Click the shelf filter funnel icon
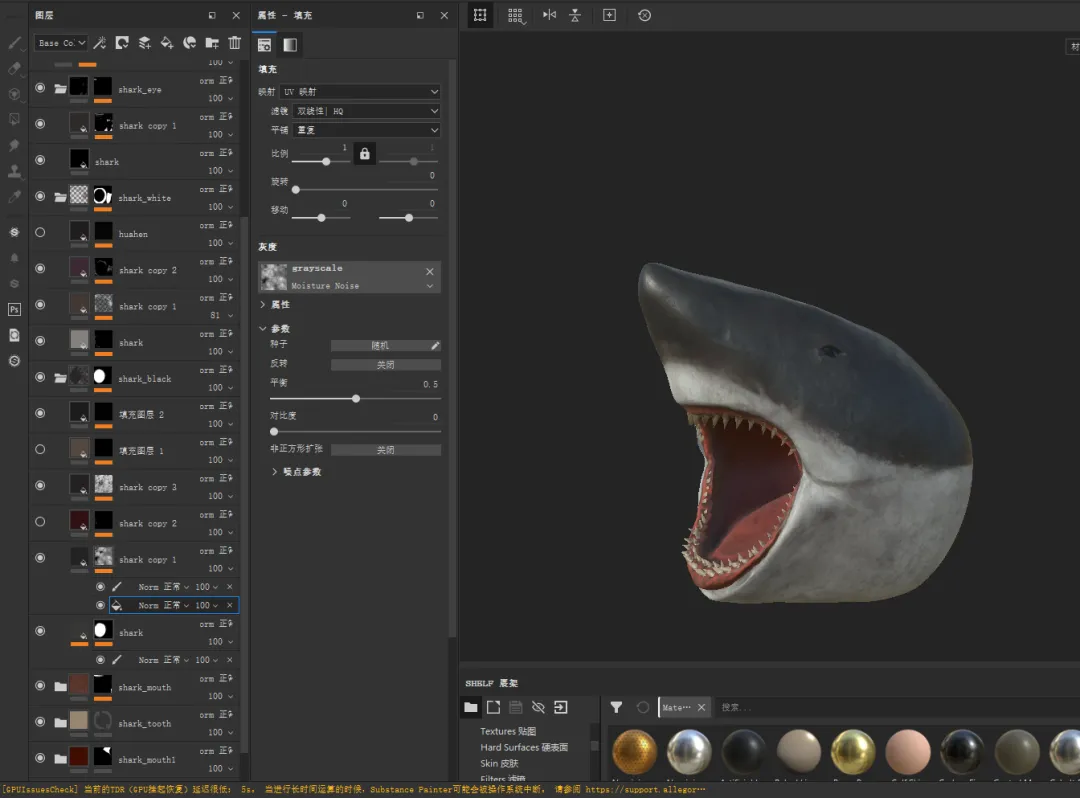1080x798 pixels. click(x=616, y=707)
